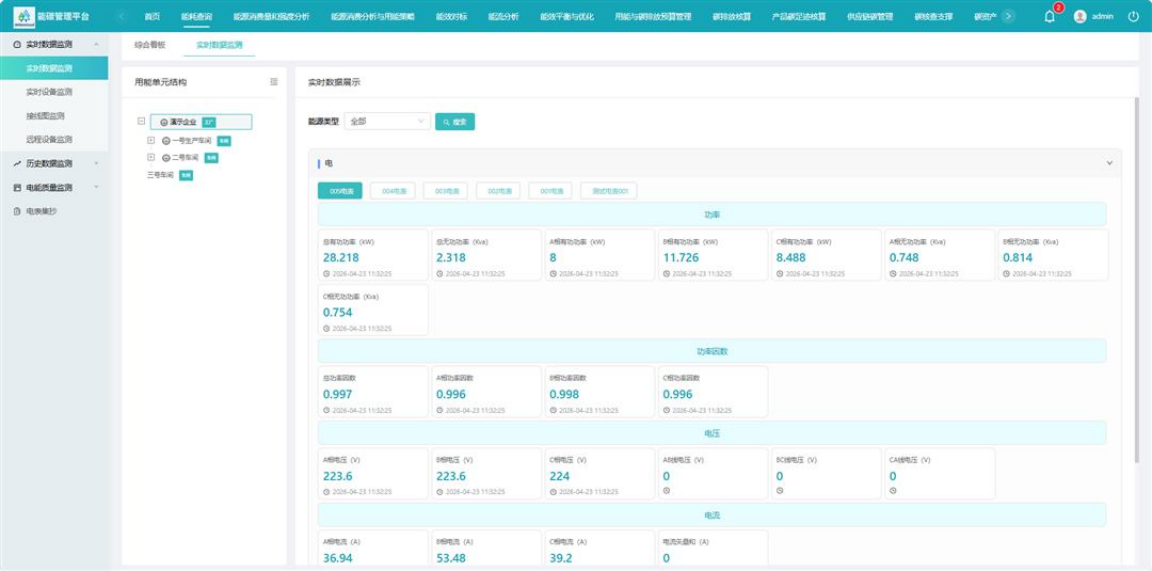Select the 漠宁企业 tree item
Screen dimensions: 1152x571
[201, 122]
